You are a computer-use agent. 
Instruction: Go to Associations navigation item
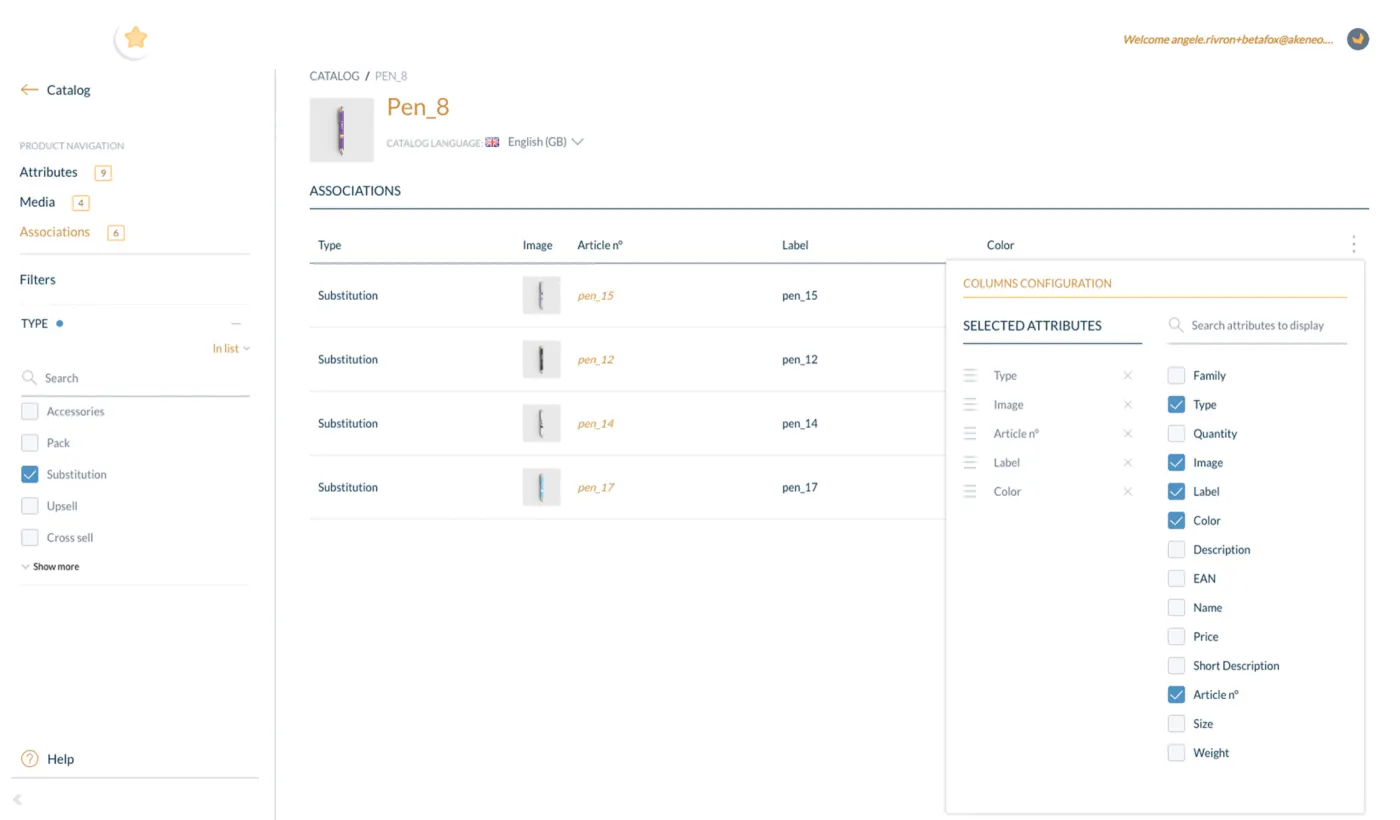point(55,232)
